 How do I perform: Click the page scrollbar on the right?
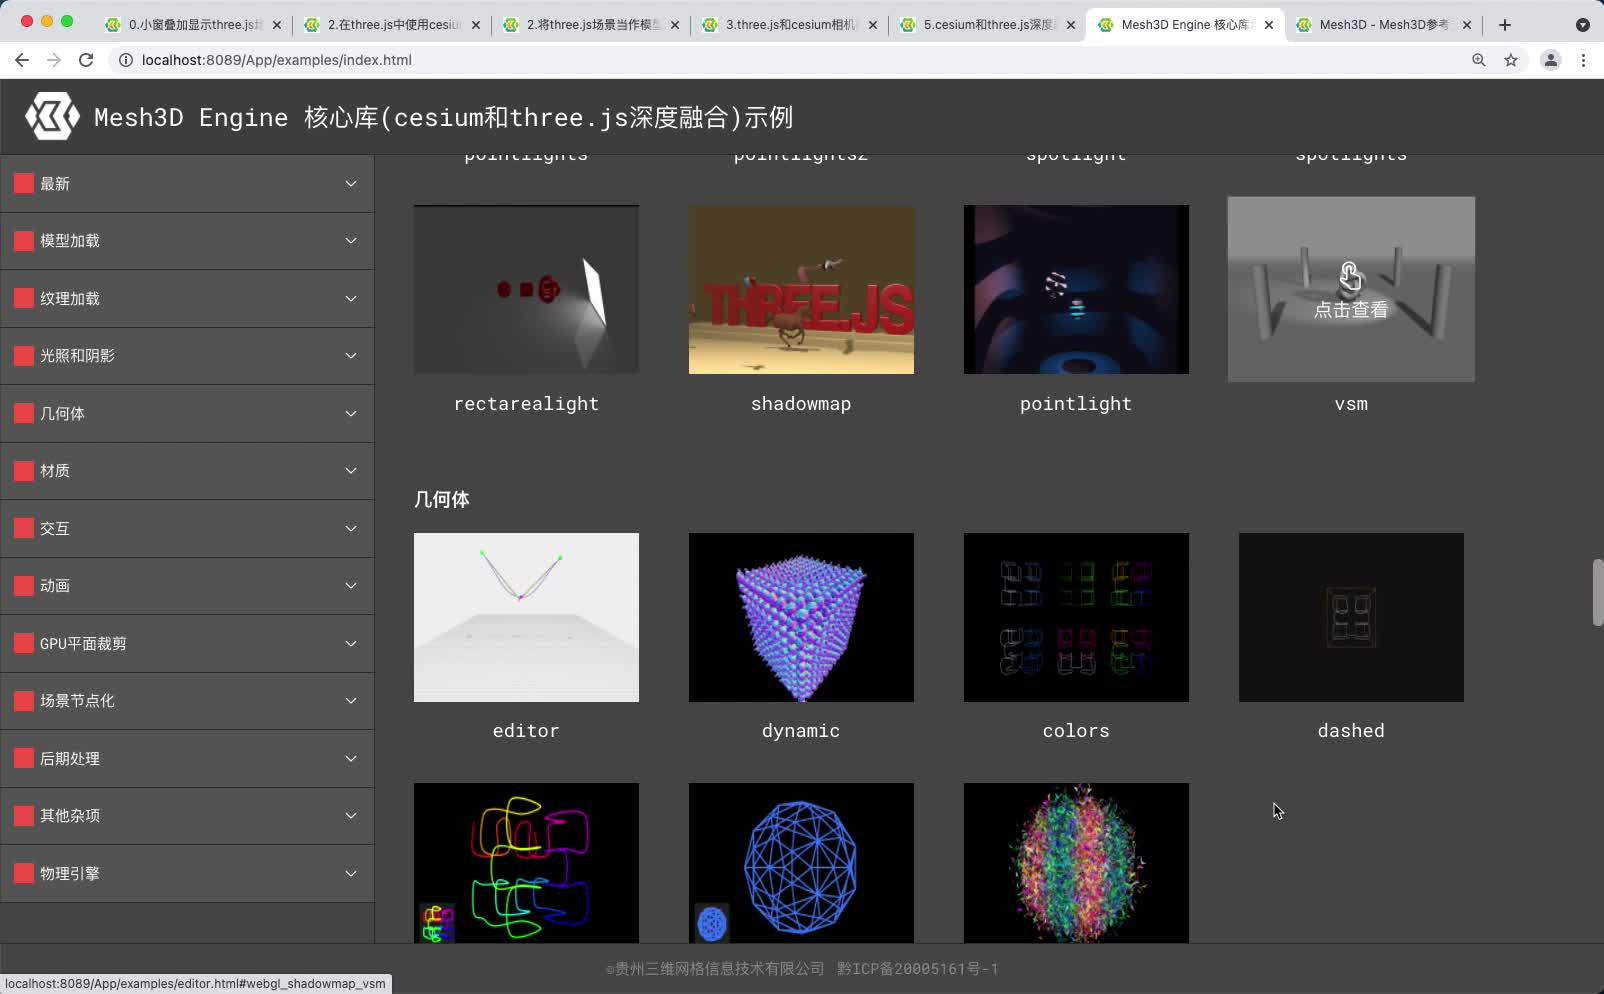point(1597,592)
